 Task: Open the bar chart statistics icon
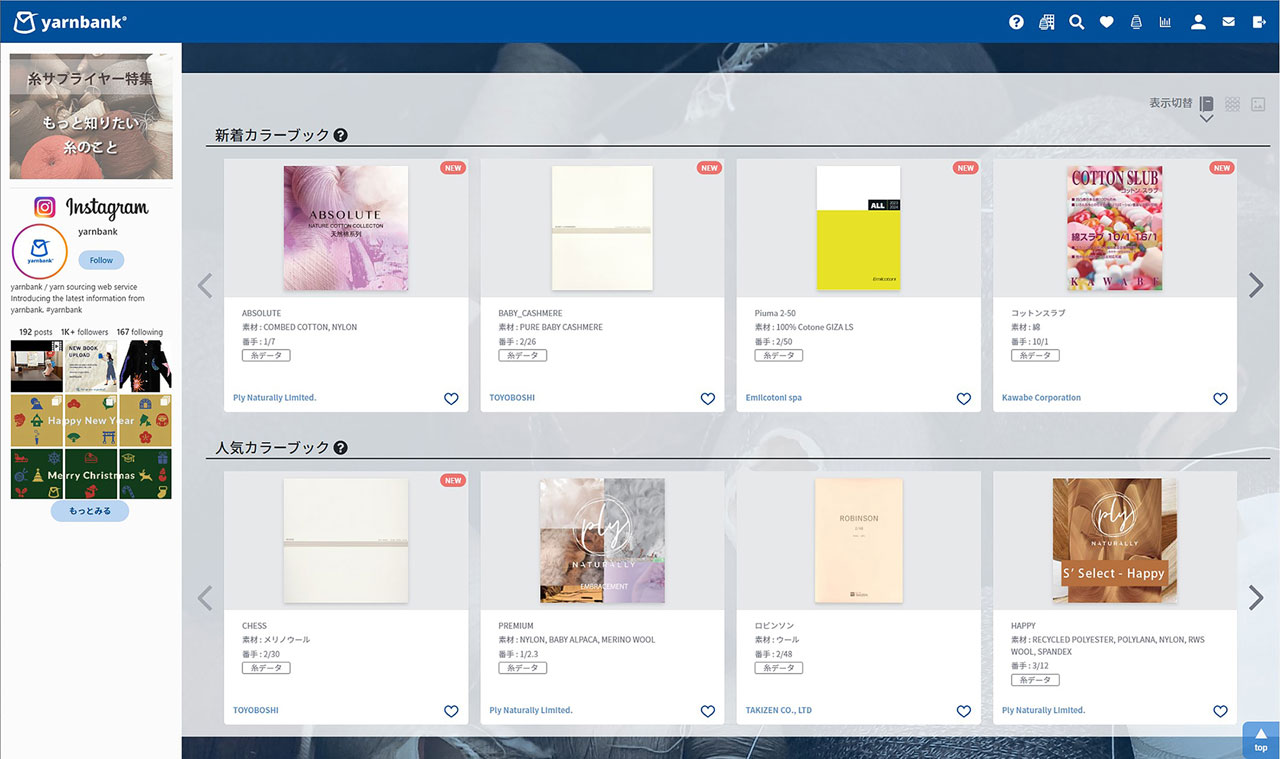click(1165, 22)
